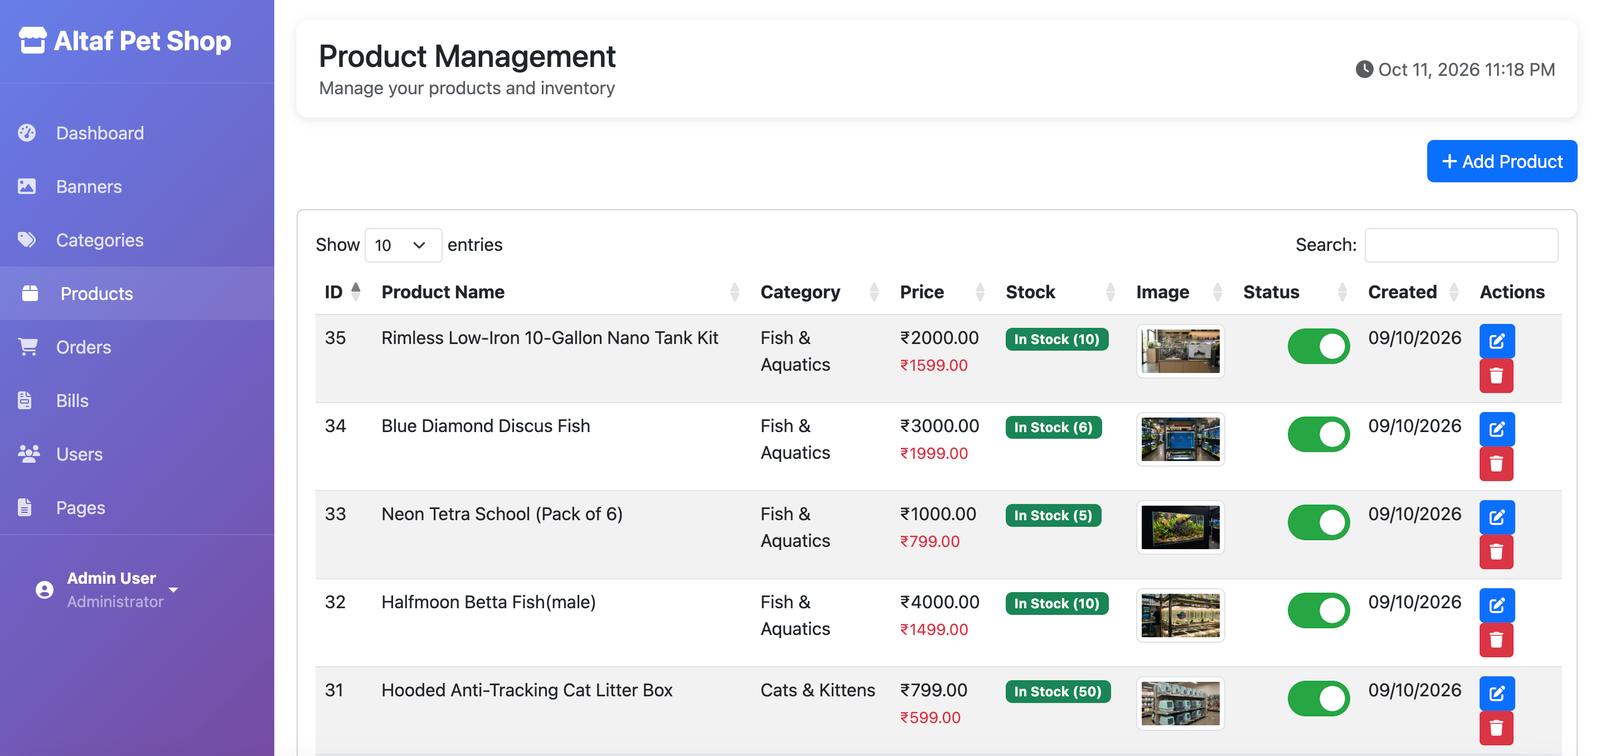
Task: Delete the Neon Tetra School product
Action: (1497, 552)
